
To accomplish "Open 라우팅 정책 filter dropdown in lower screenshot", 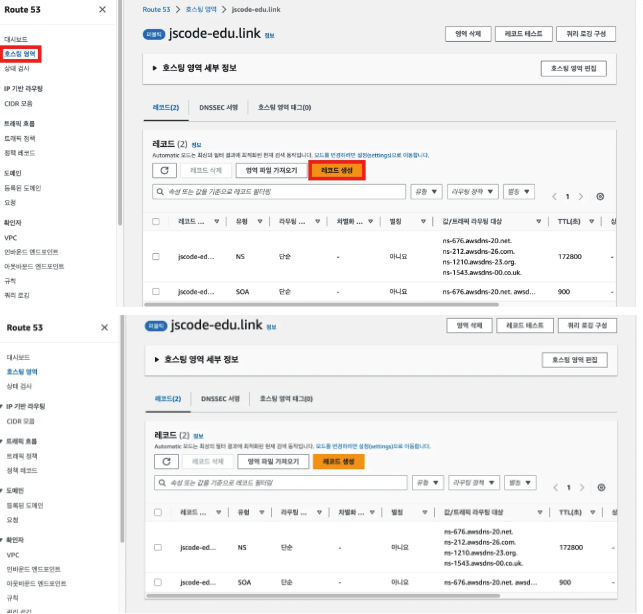I will (474, 483).
